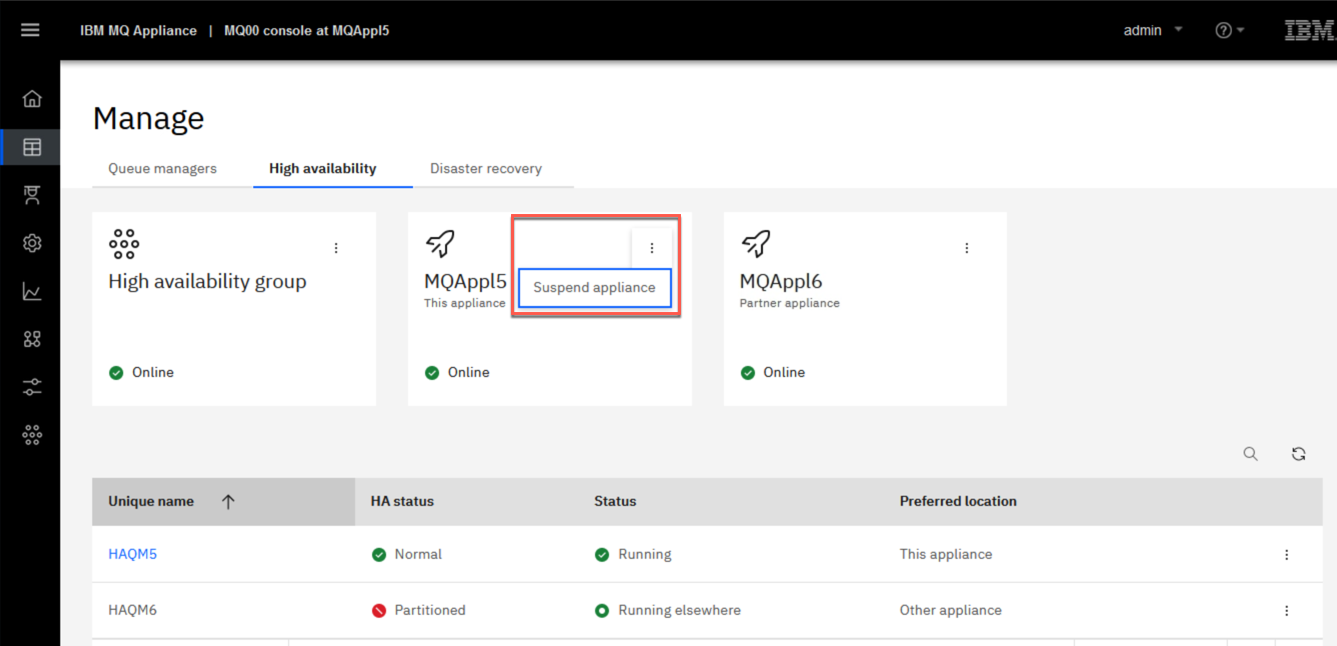Click Partner appliance label under MQAppl6

789,303
